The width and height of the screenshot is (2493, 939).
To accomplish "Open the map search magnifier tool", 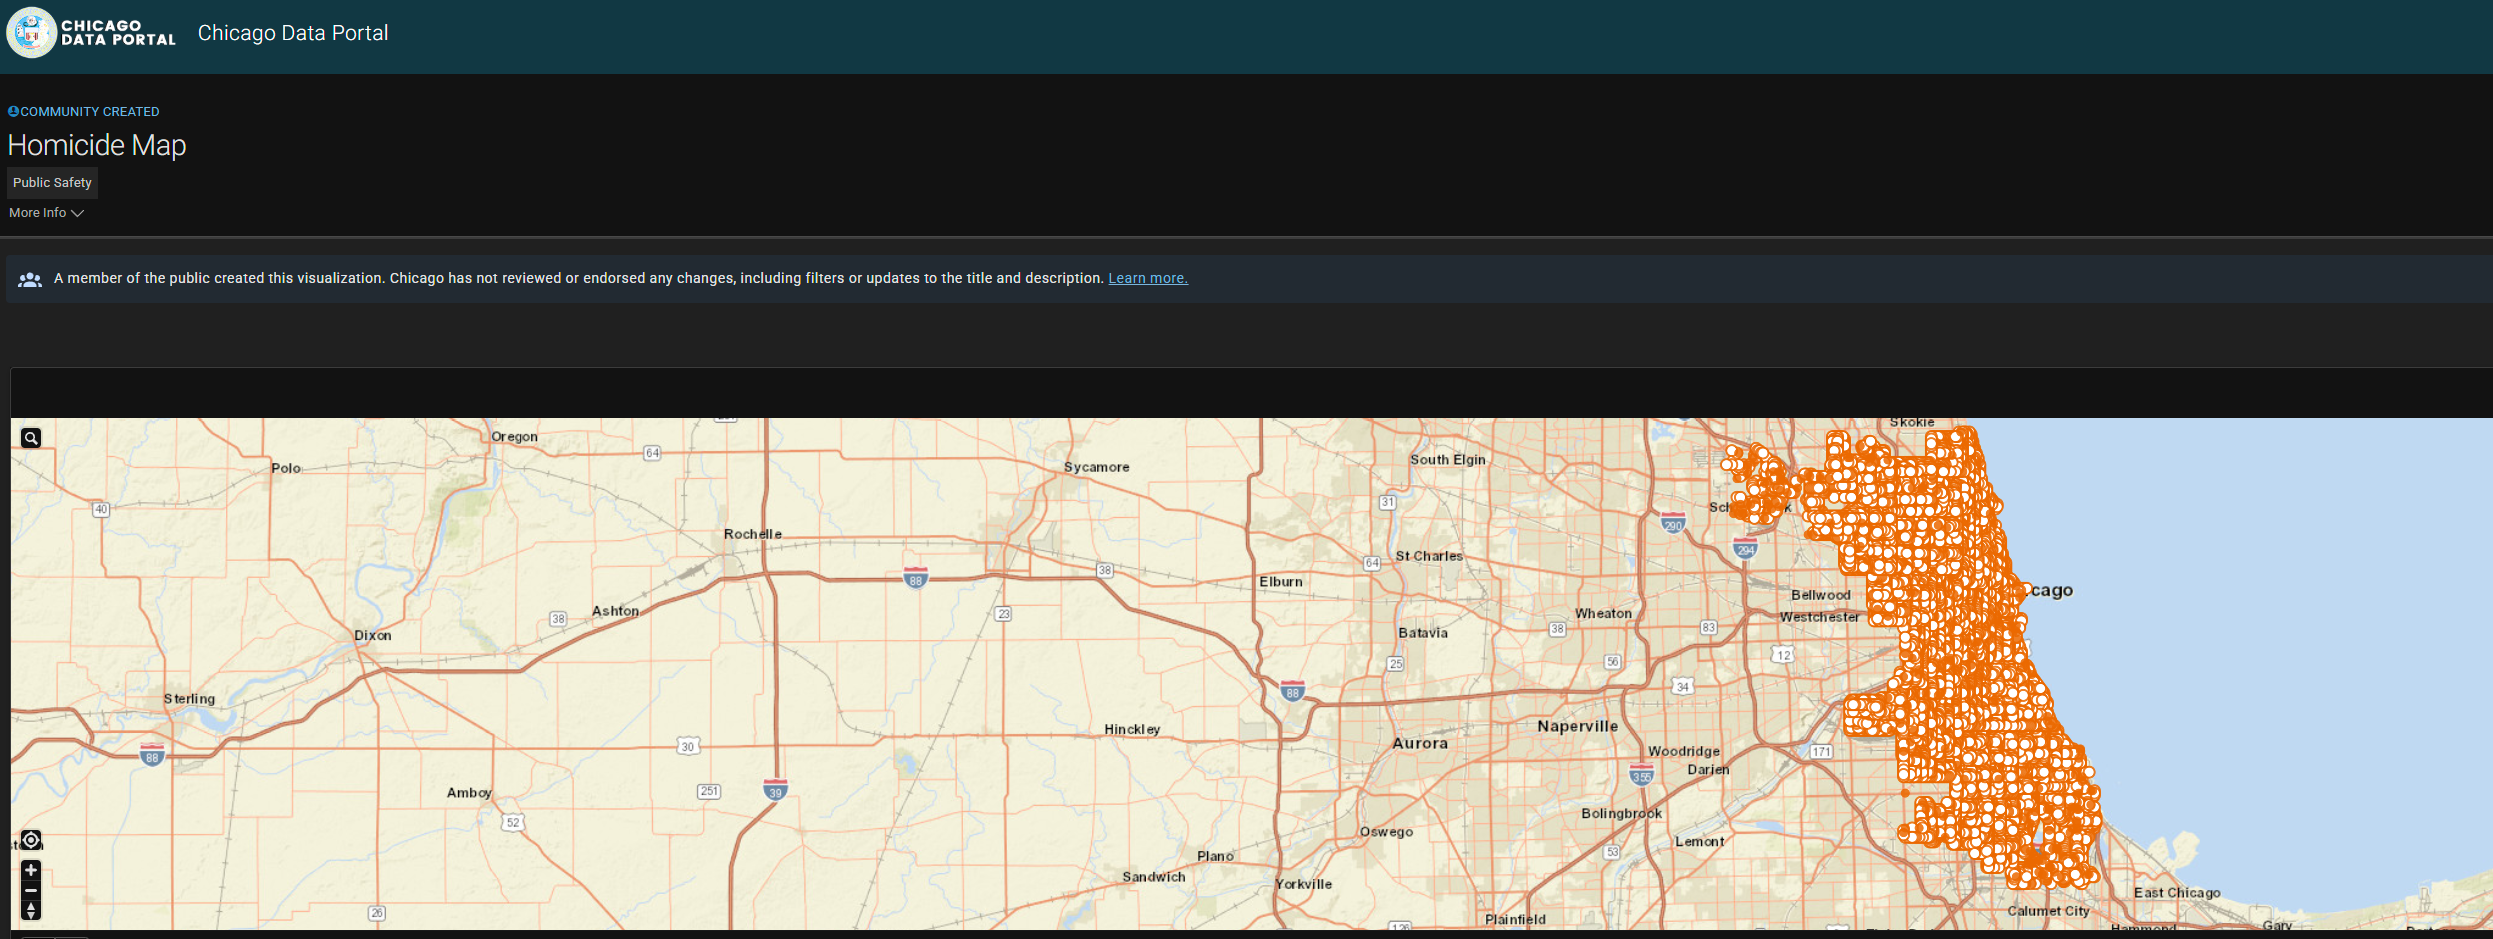I will (x=31, y=438).
